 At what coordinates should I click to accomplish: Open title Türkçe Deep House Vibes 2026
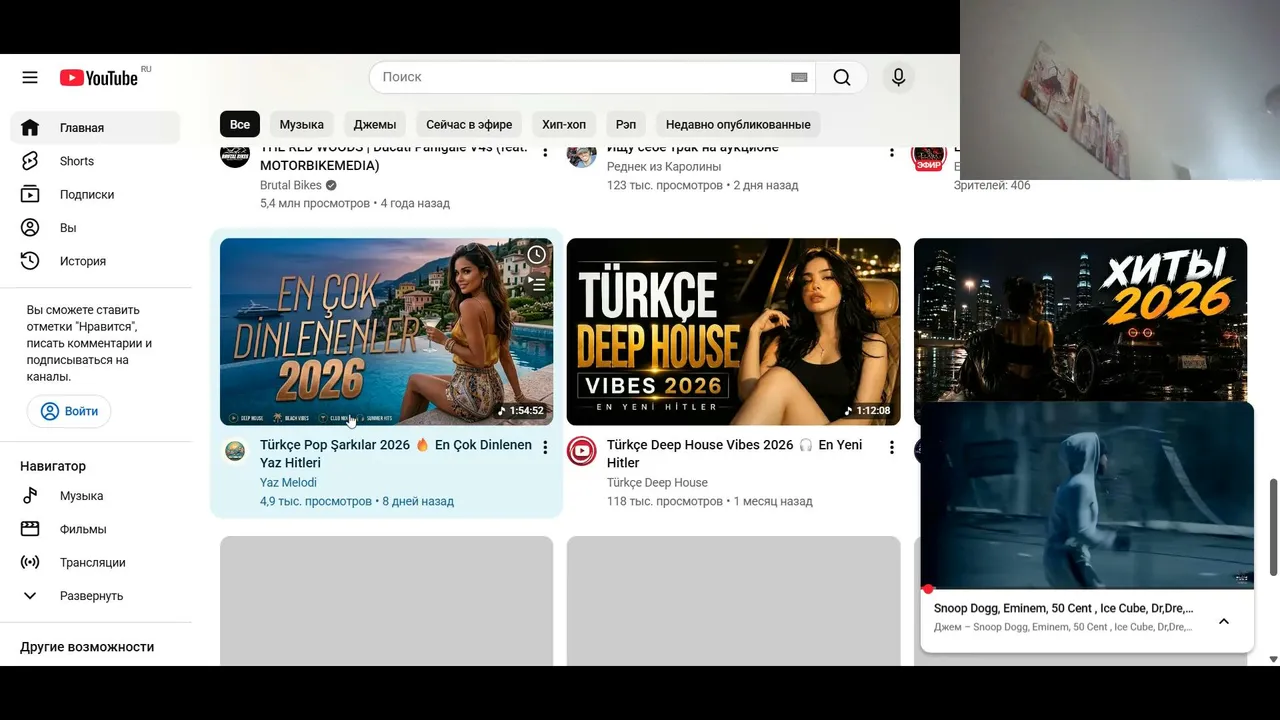pos(735,454)
